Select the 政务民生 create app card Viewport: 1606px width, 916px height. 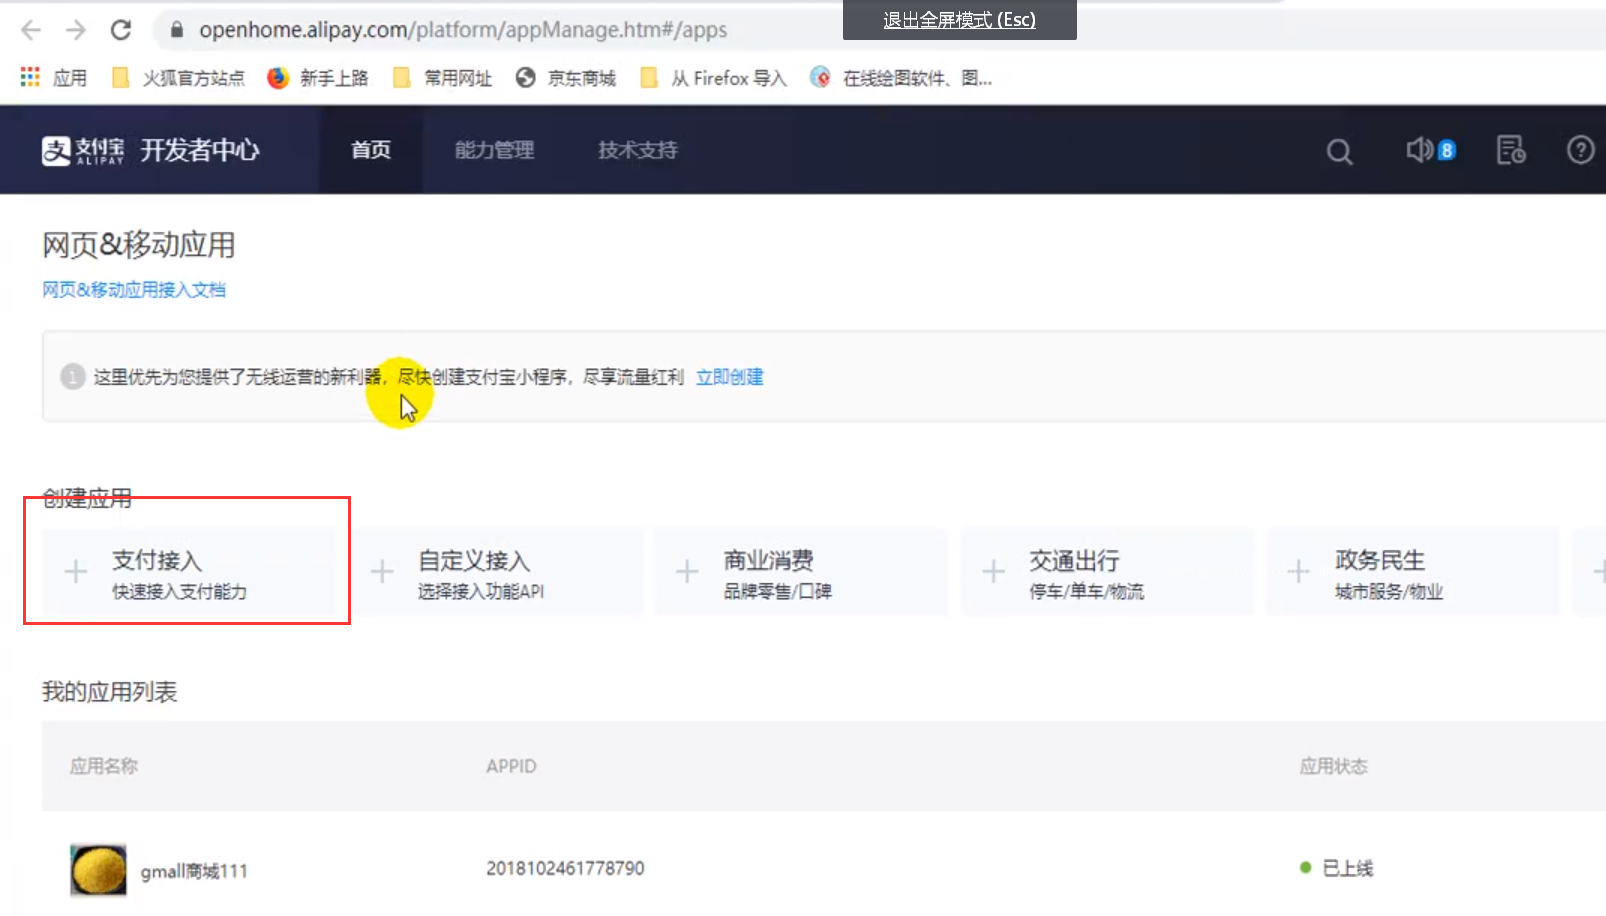1412,573
